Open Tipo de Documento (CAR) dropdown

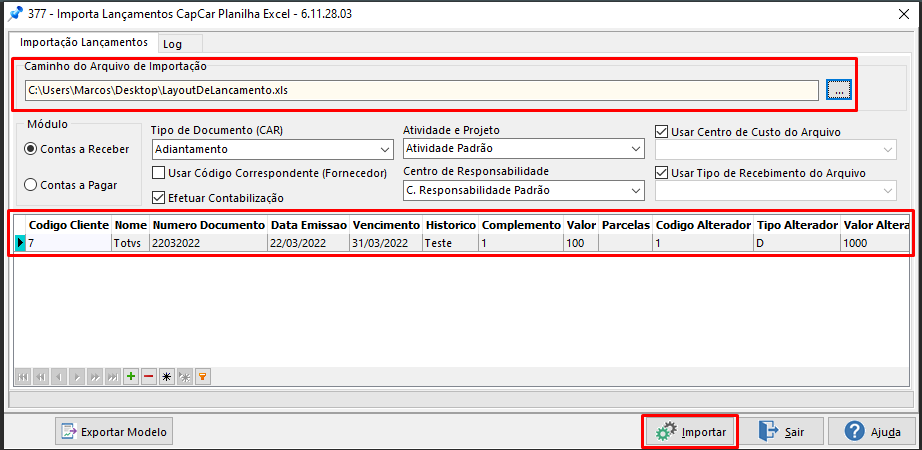[386, 150]
